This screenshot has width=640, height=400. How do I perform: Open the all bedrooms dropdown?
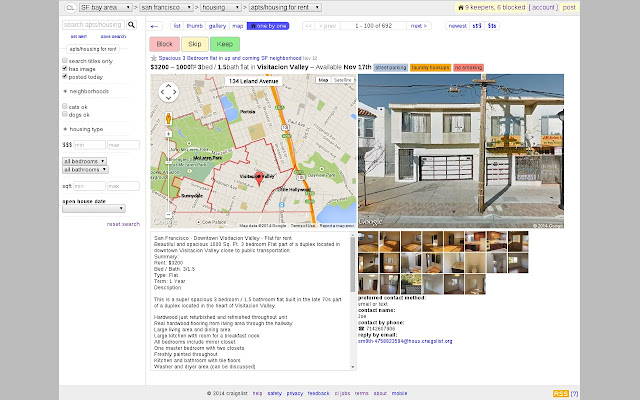click(x=84, y=161)
